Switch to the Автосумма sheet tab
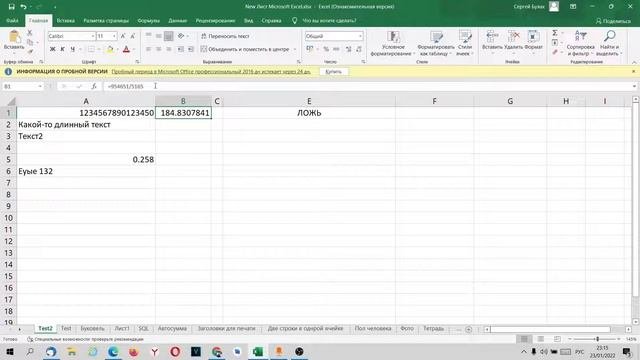The height and width of the screenshot is (360, 640). click(172, 329)
